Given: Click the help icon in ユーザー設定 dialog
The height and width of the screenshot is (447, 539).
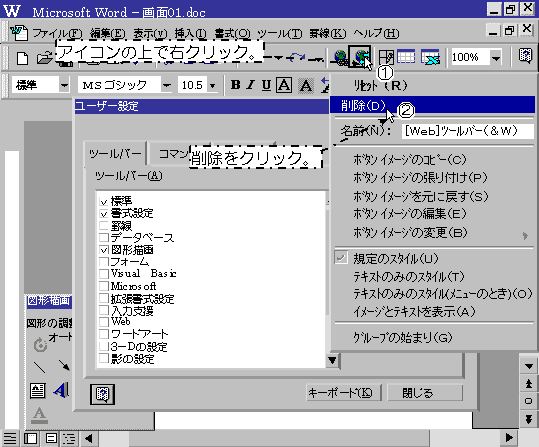Looking at the screenshot, I should click(102, 394).
